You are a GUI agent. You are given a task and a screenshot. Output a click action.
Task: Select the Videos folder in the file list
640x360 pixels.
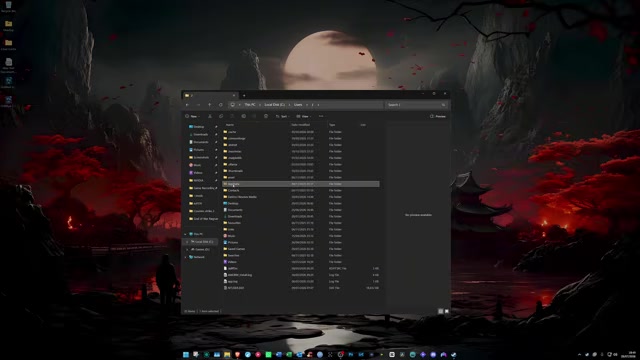301,262
